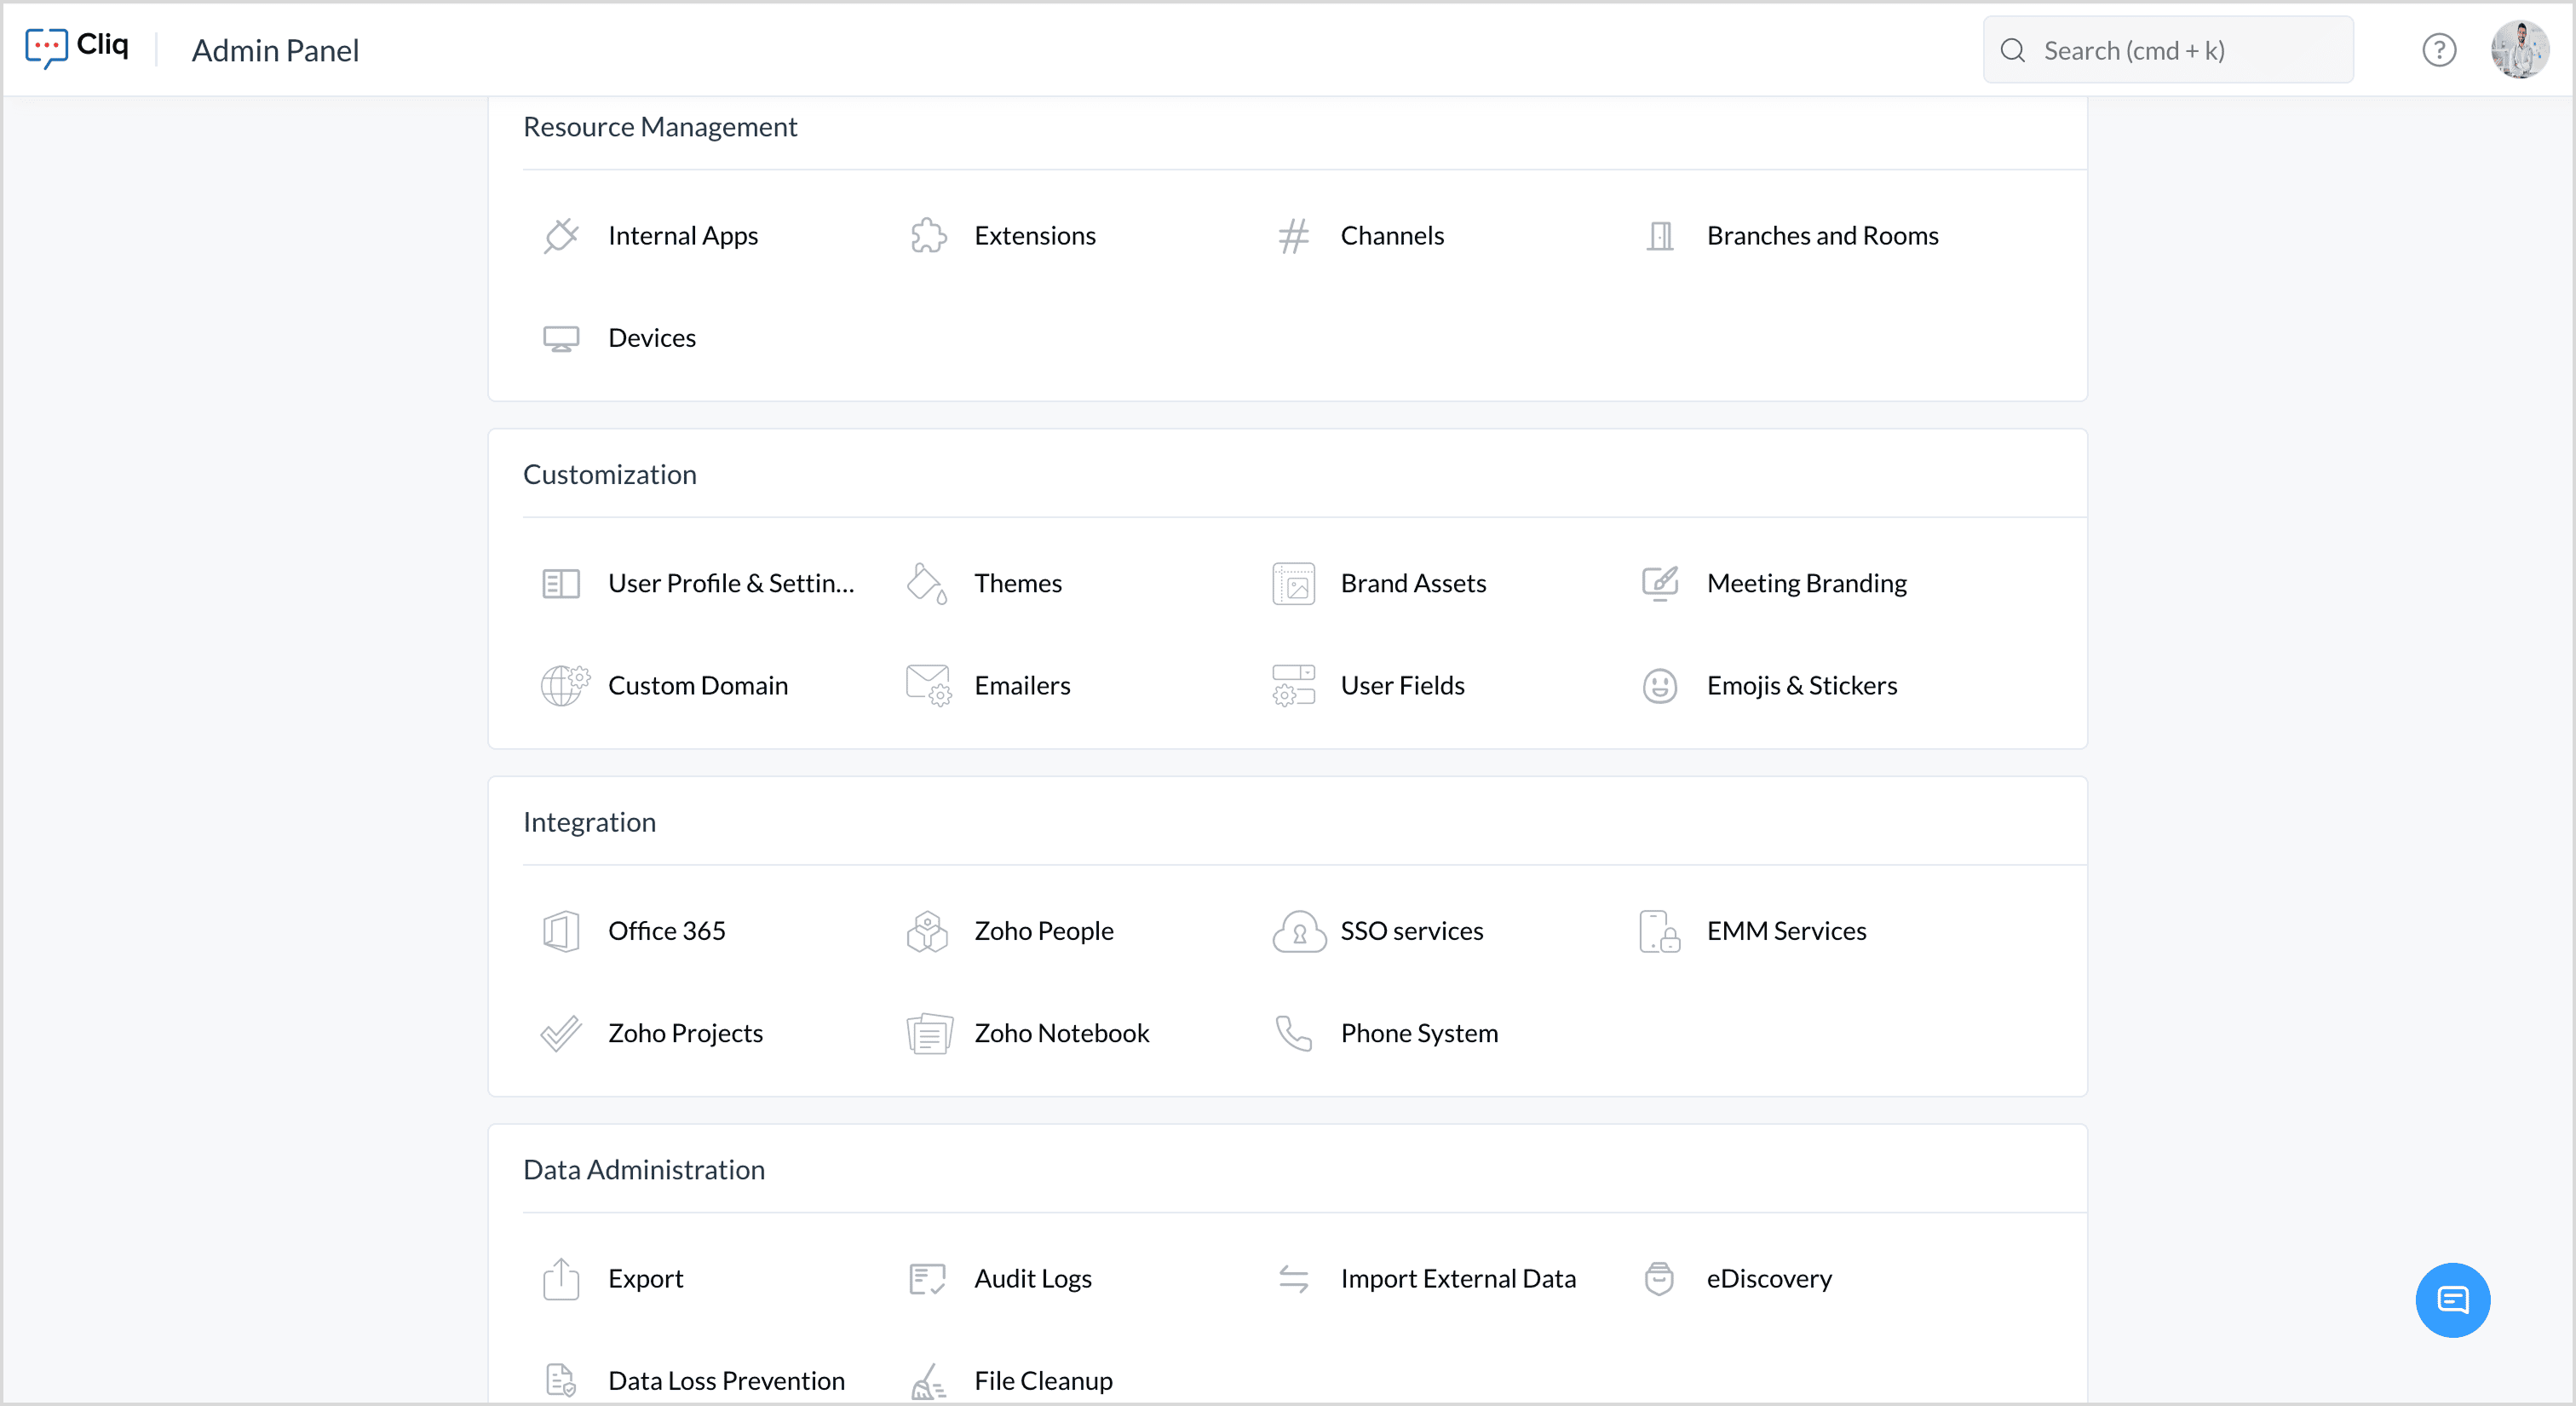Open Phone System settings
The height and width of the screenshot is (1406, 2576).
pos(1419,1033)
